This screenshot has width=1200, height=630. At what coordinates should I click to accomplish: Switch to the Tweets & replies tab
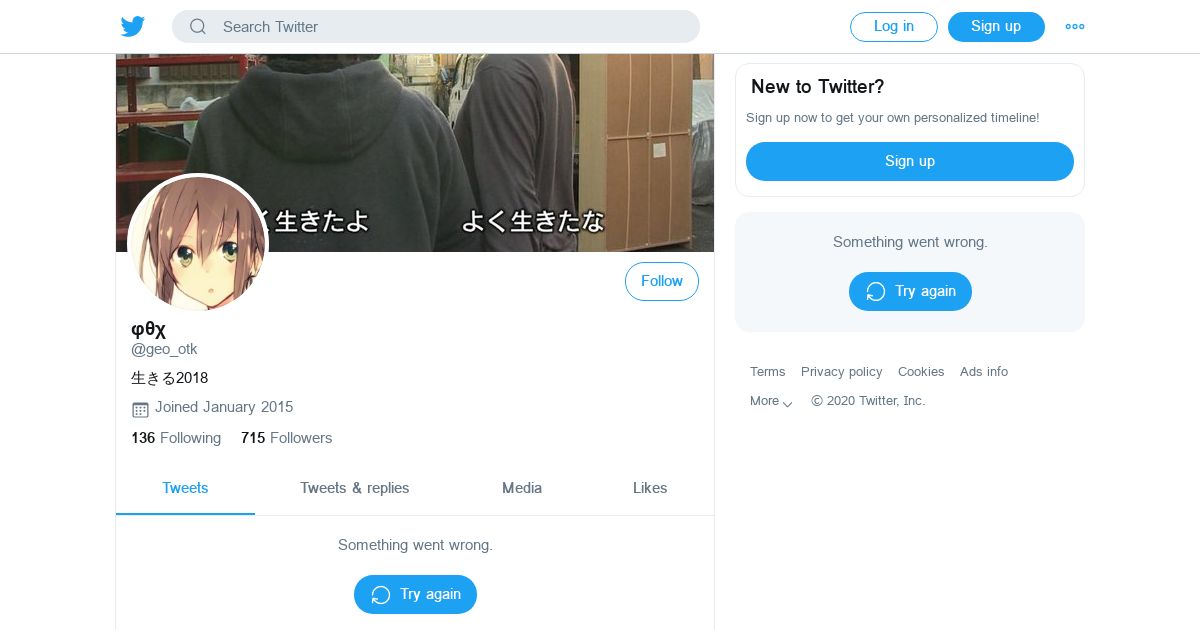355,488
